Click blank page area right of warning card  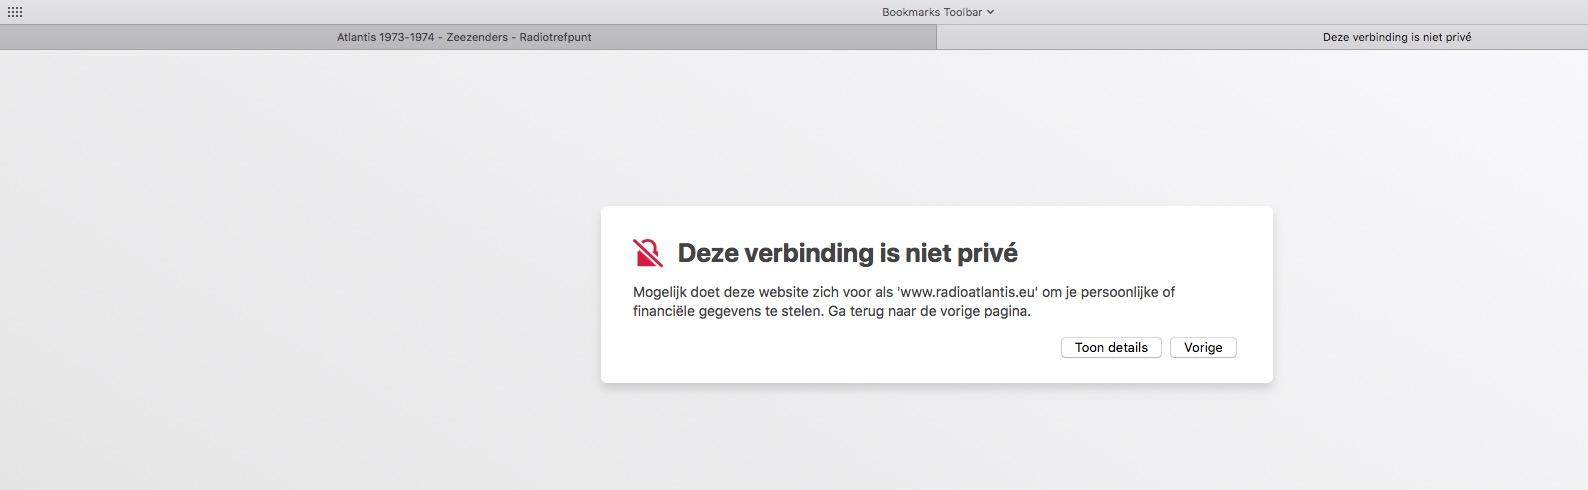point(1430,290)
